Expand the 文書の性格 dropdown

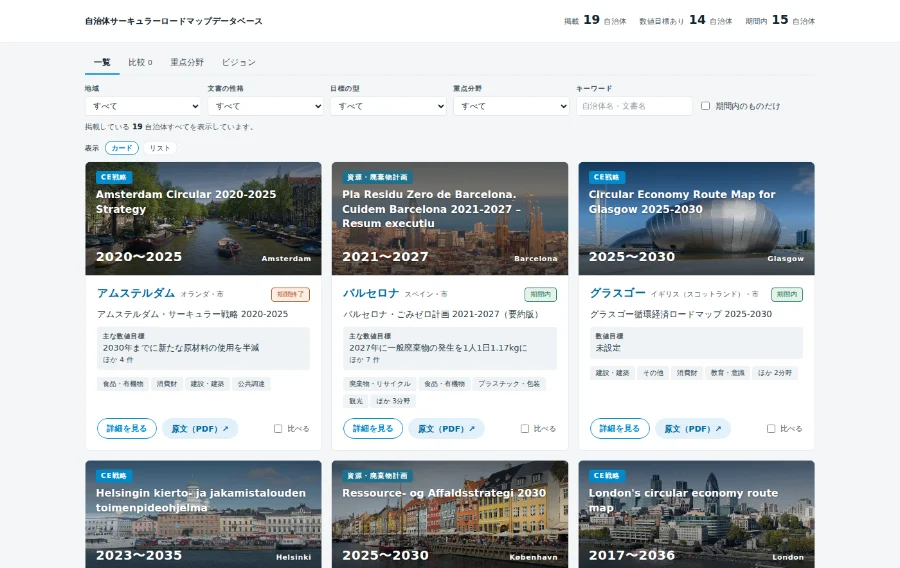point(266,106)
